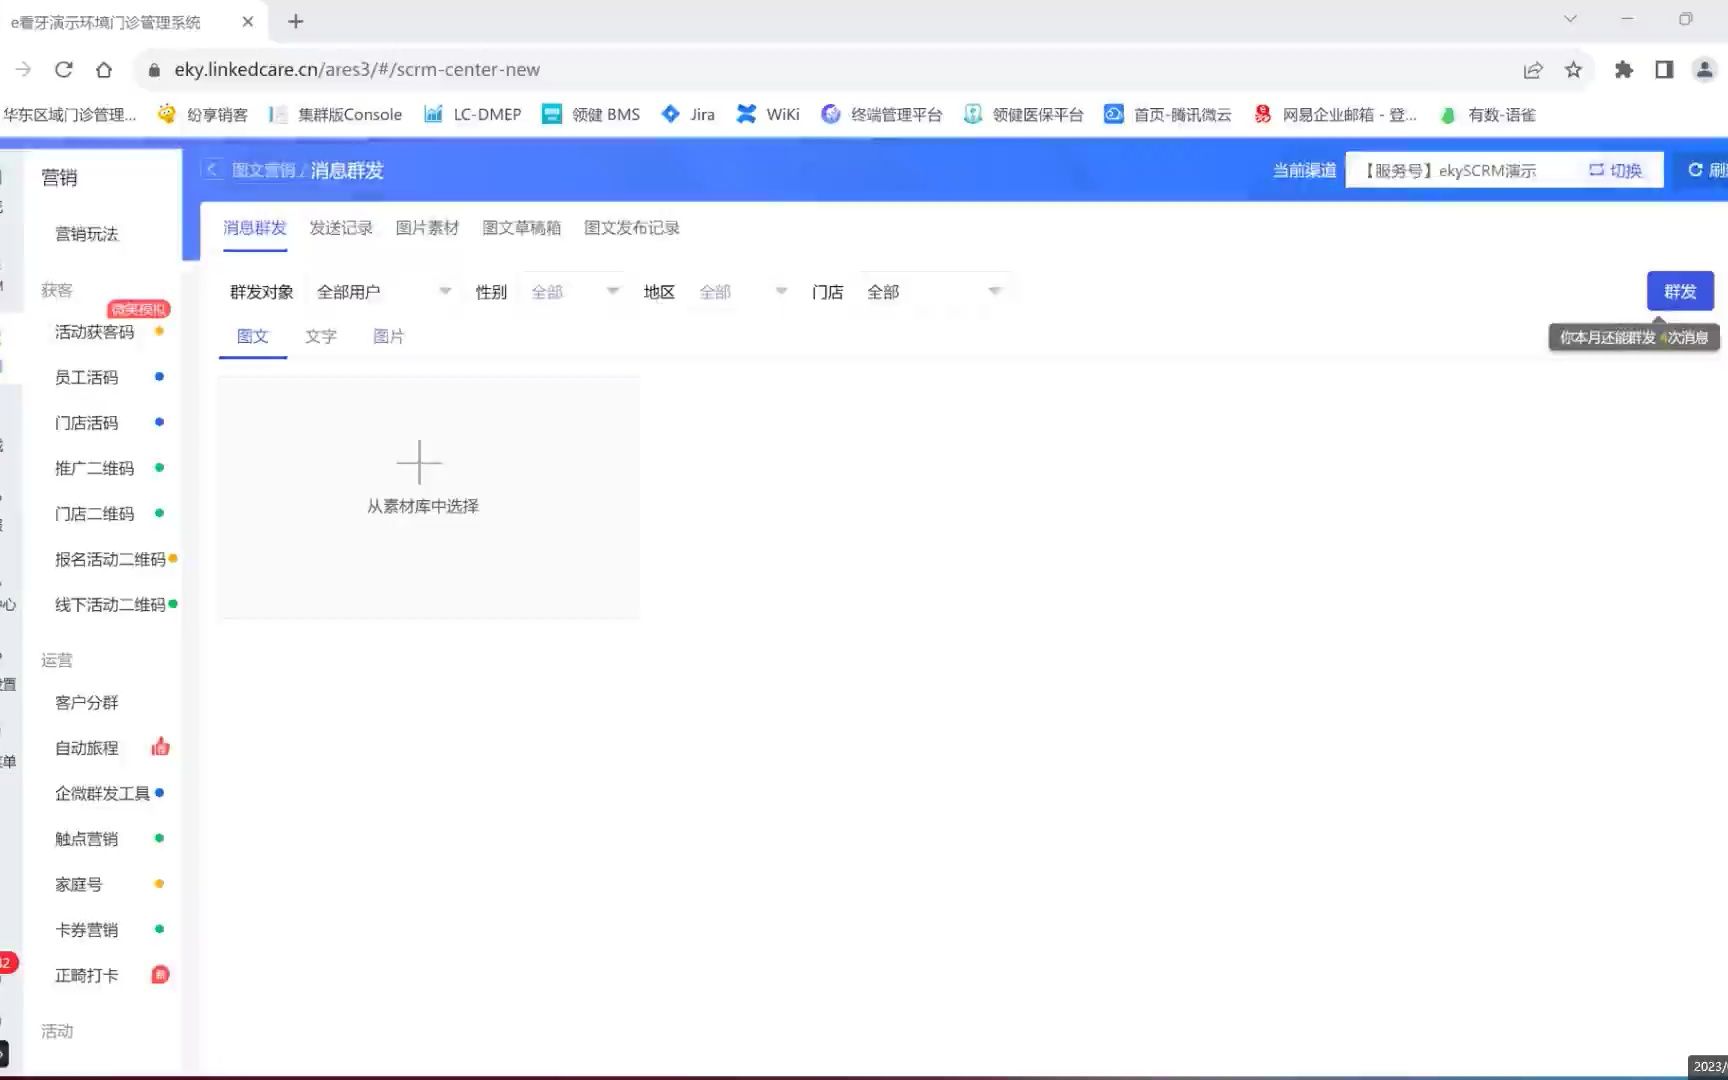Open 企微群发工具 in the sidebar
1728x1080 pixels.
102,794
